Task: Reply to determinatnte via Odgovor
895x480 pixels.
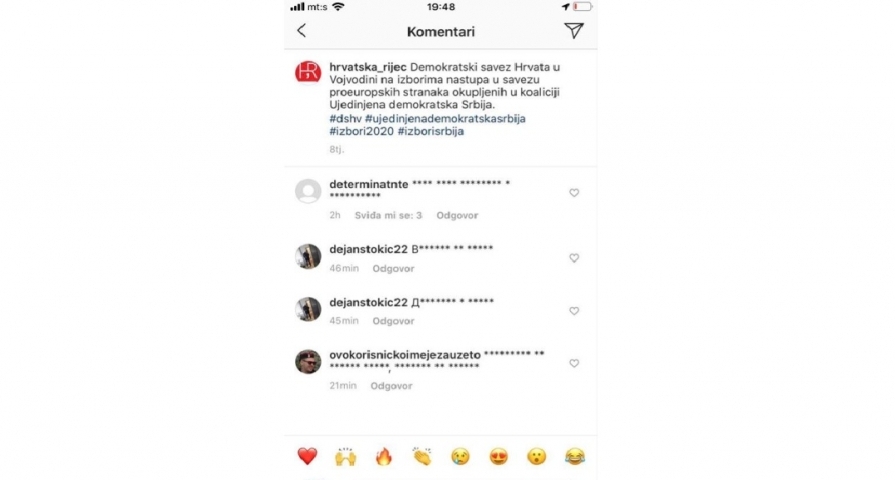Action: click(457, 215)
